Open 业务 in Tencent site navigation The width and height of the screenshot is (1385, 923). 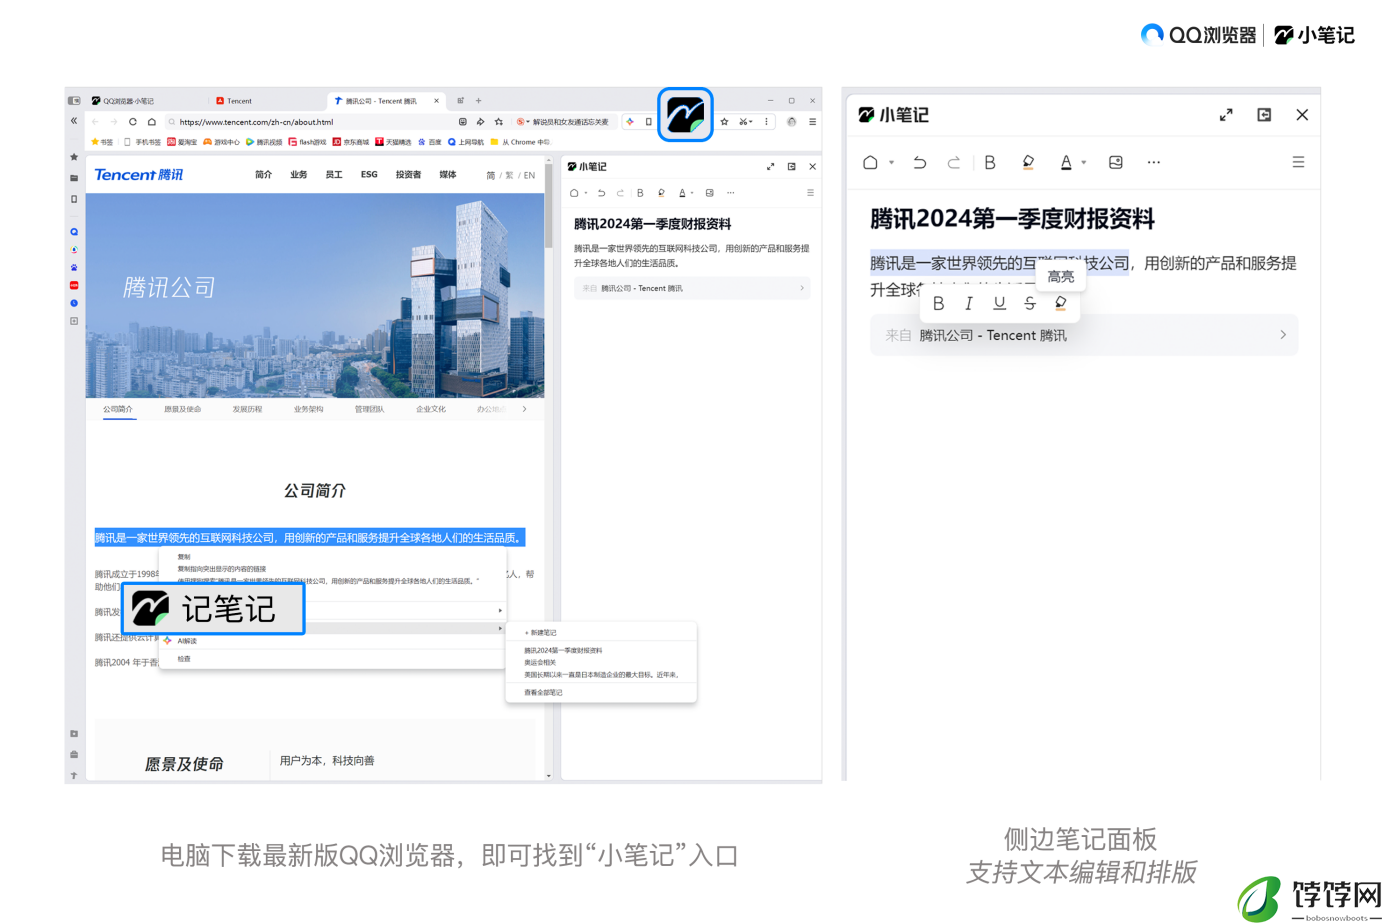tap(299, 175)
